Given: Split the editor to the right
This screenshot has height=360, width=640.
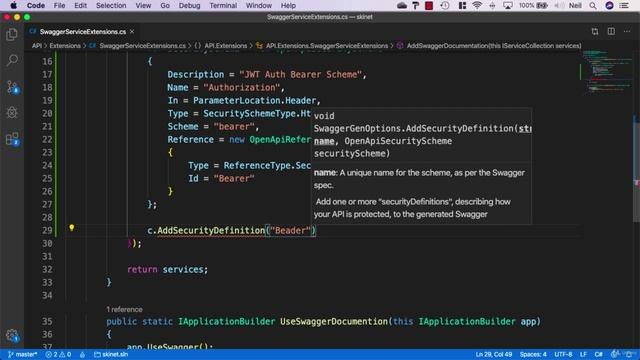Looking at the screenshot, I should (x=611, y=31).
